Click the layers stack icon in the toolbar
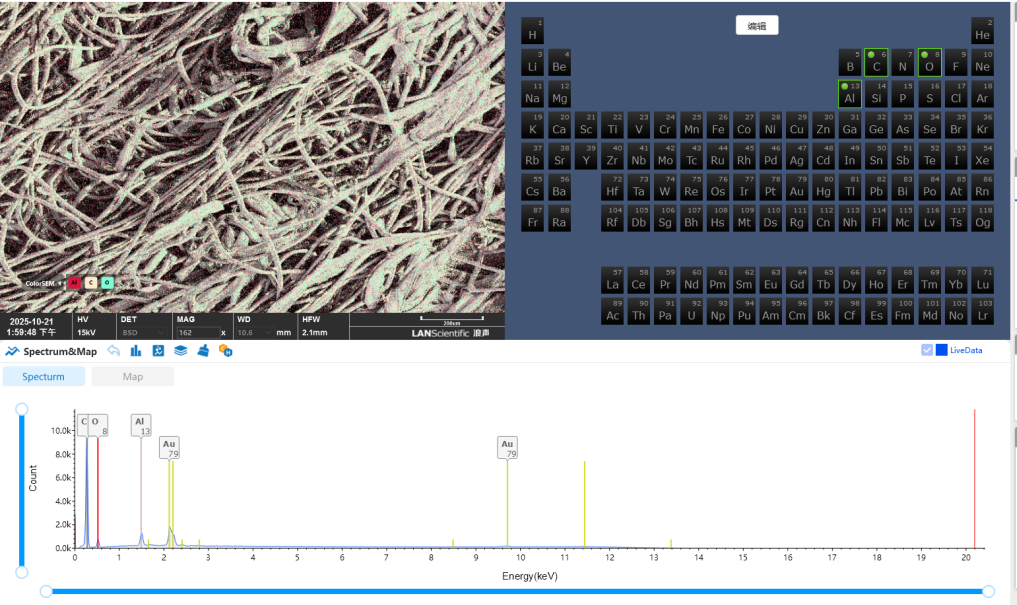The height and width of the screenshot is (605, 1017). pos(181,351)
